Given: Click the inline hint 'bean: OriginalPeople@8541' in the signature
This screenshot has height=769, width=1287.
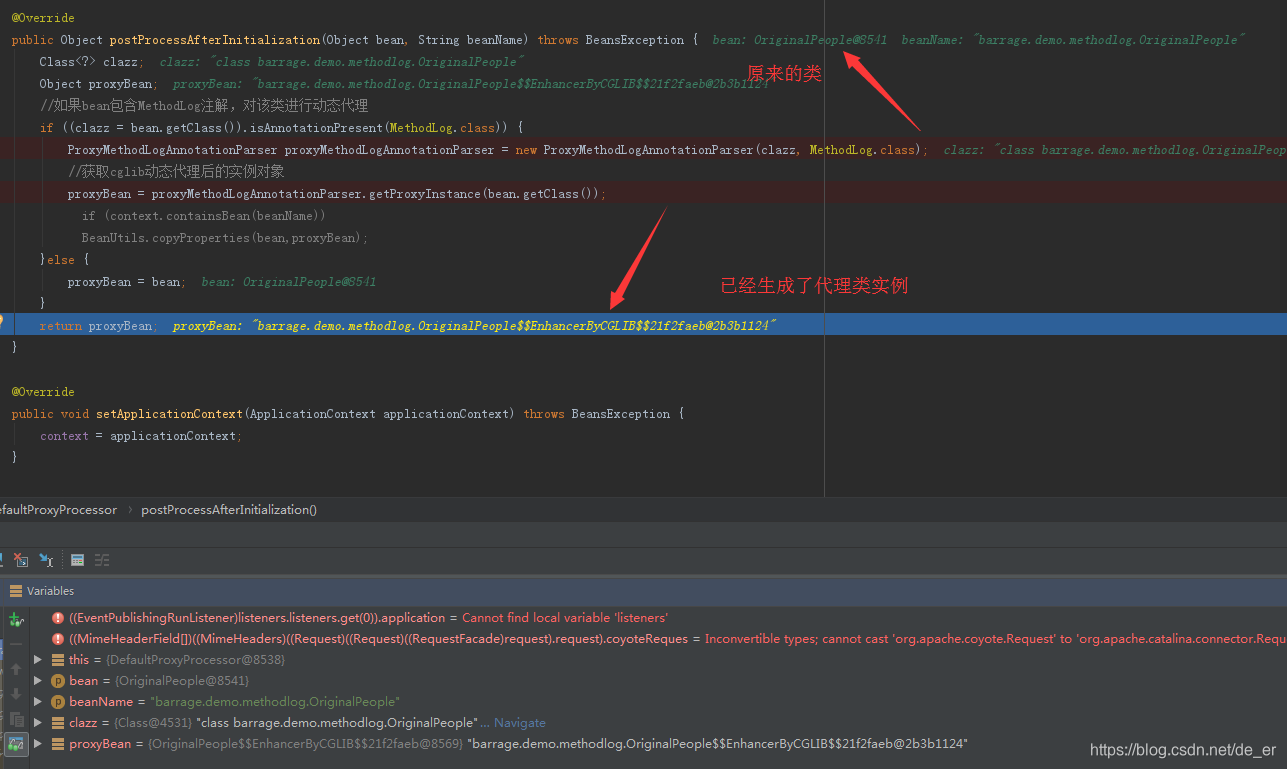Looking at the screenshot, I should (800, 40).
